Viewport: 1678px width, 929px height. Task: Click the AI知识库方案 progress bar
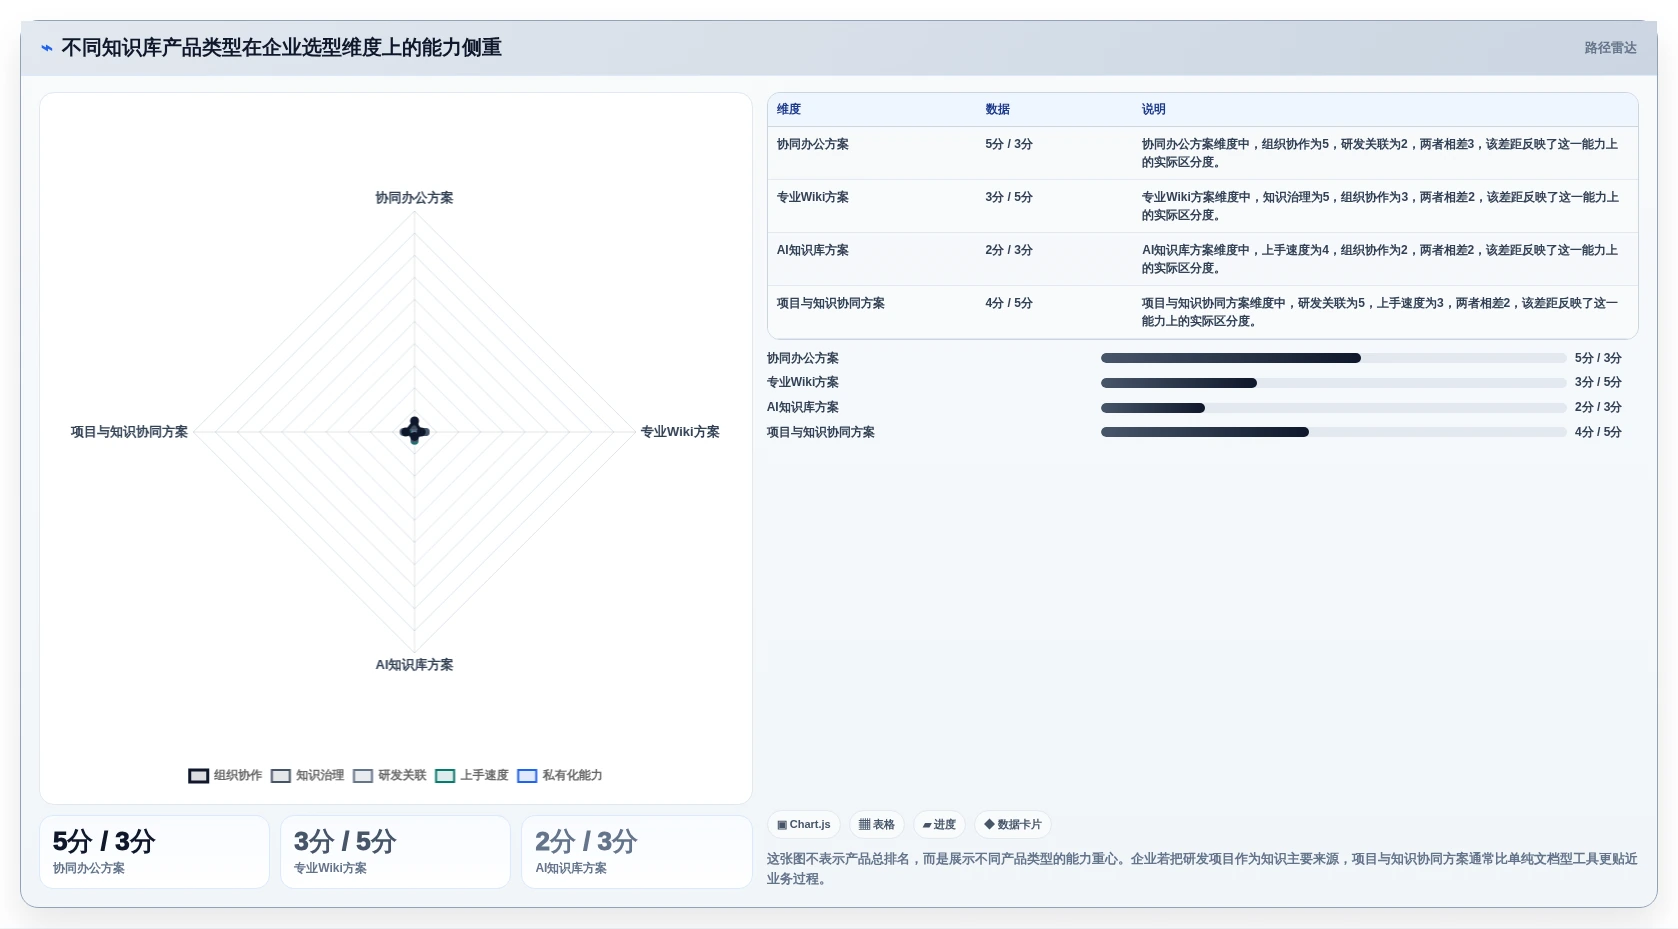point(1333,408)
